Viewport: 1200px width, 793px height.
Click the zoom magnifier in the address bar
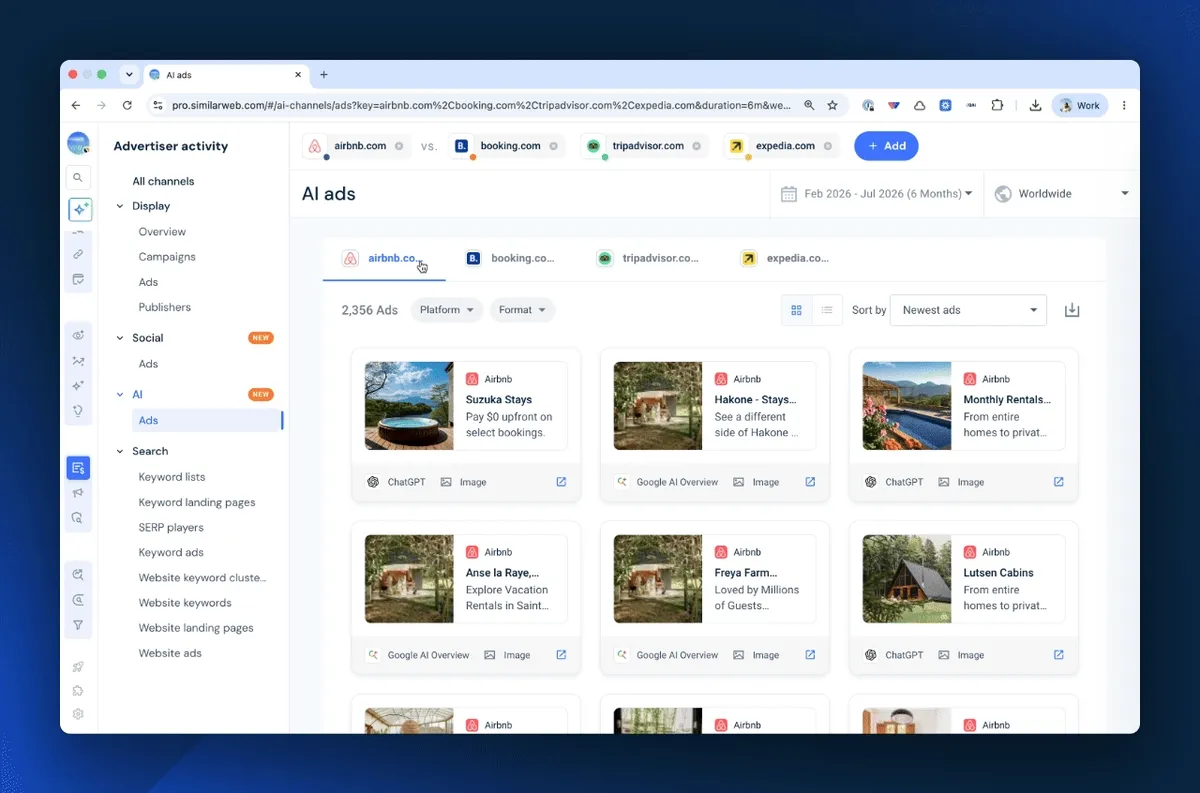click(809, 105)
